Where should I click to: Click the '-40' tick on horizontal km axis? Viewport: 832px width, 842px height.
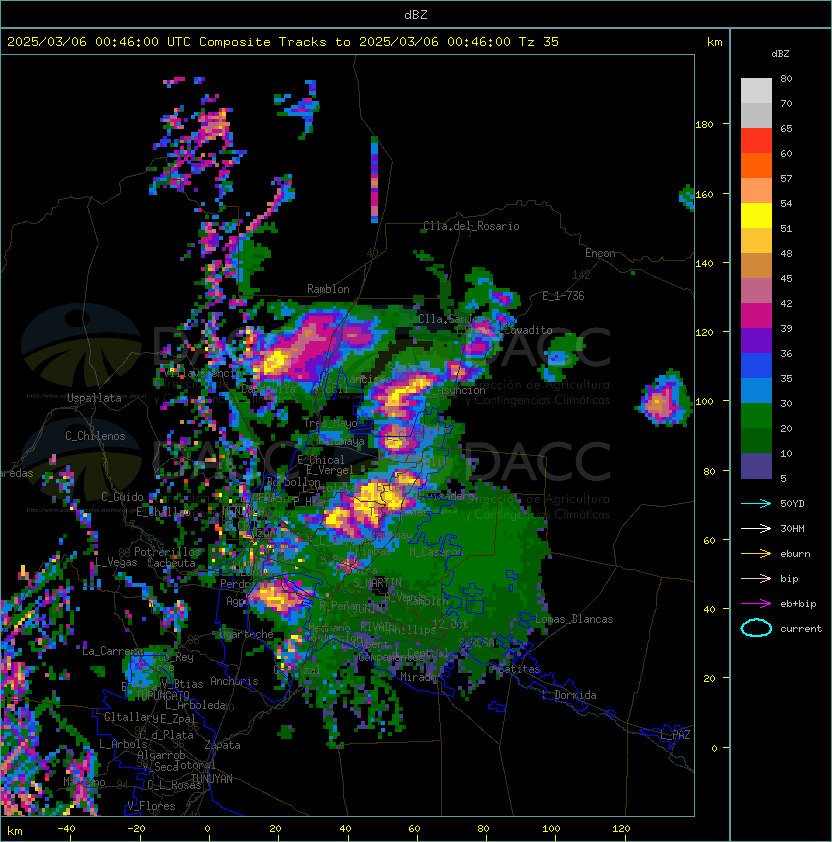67,829
